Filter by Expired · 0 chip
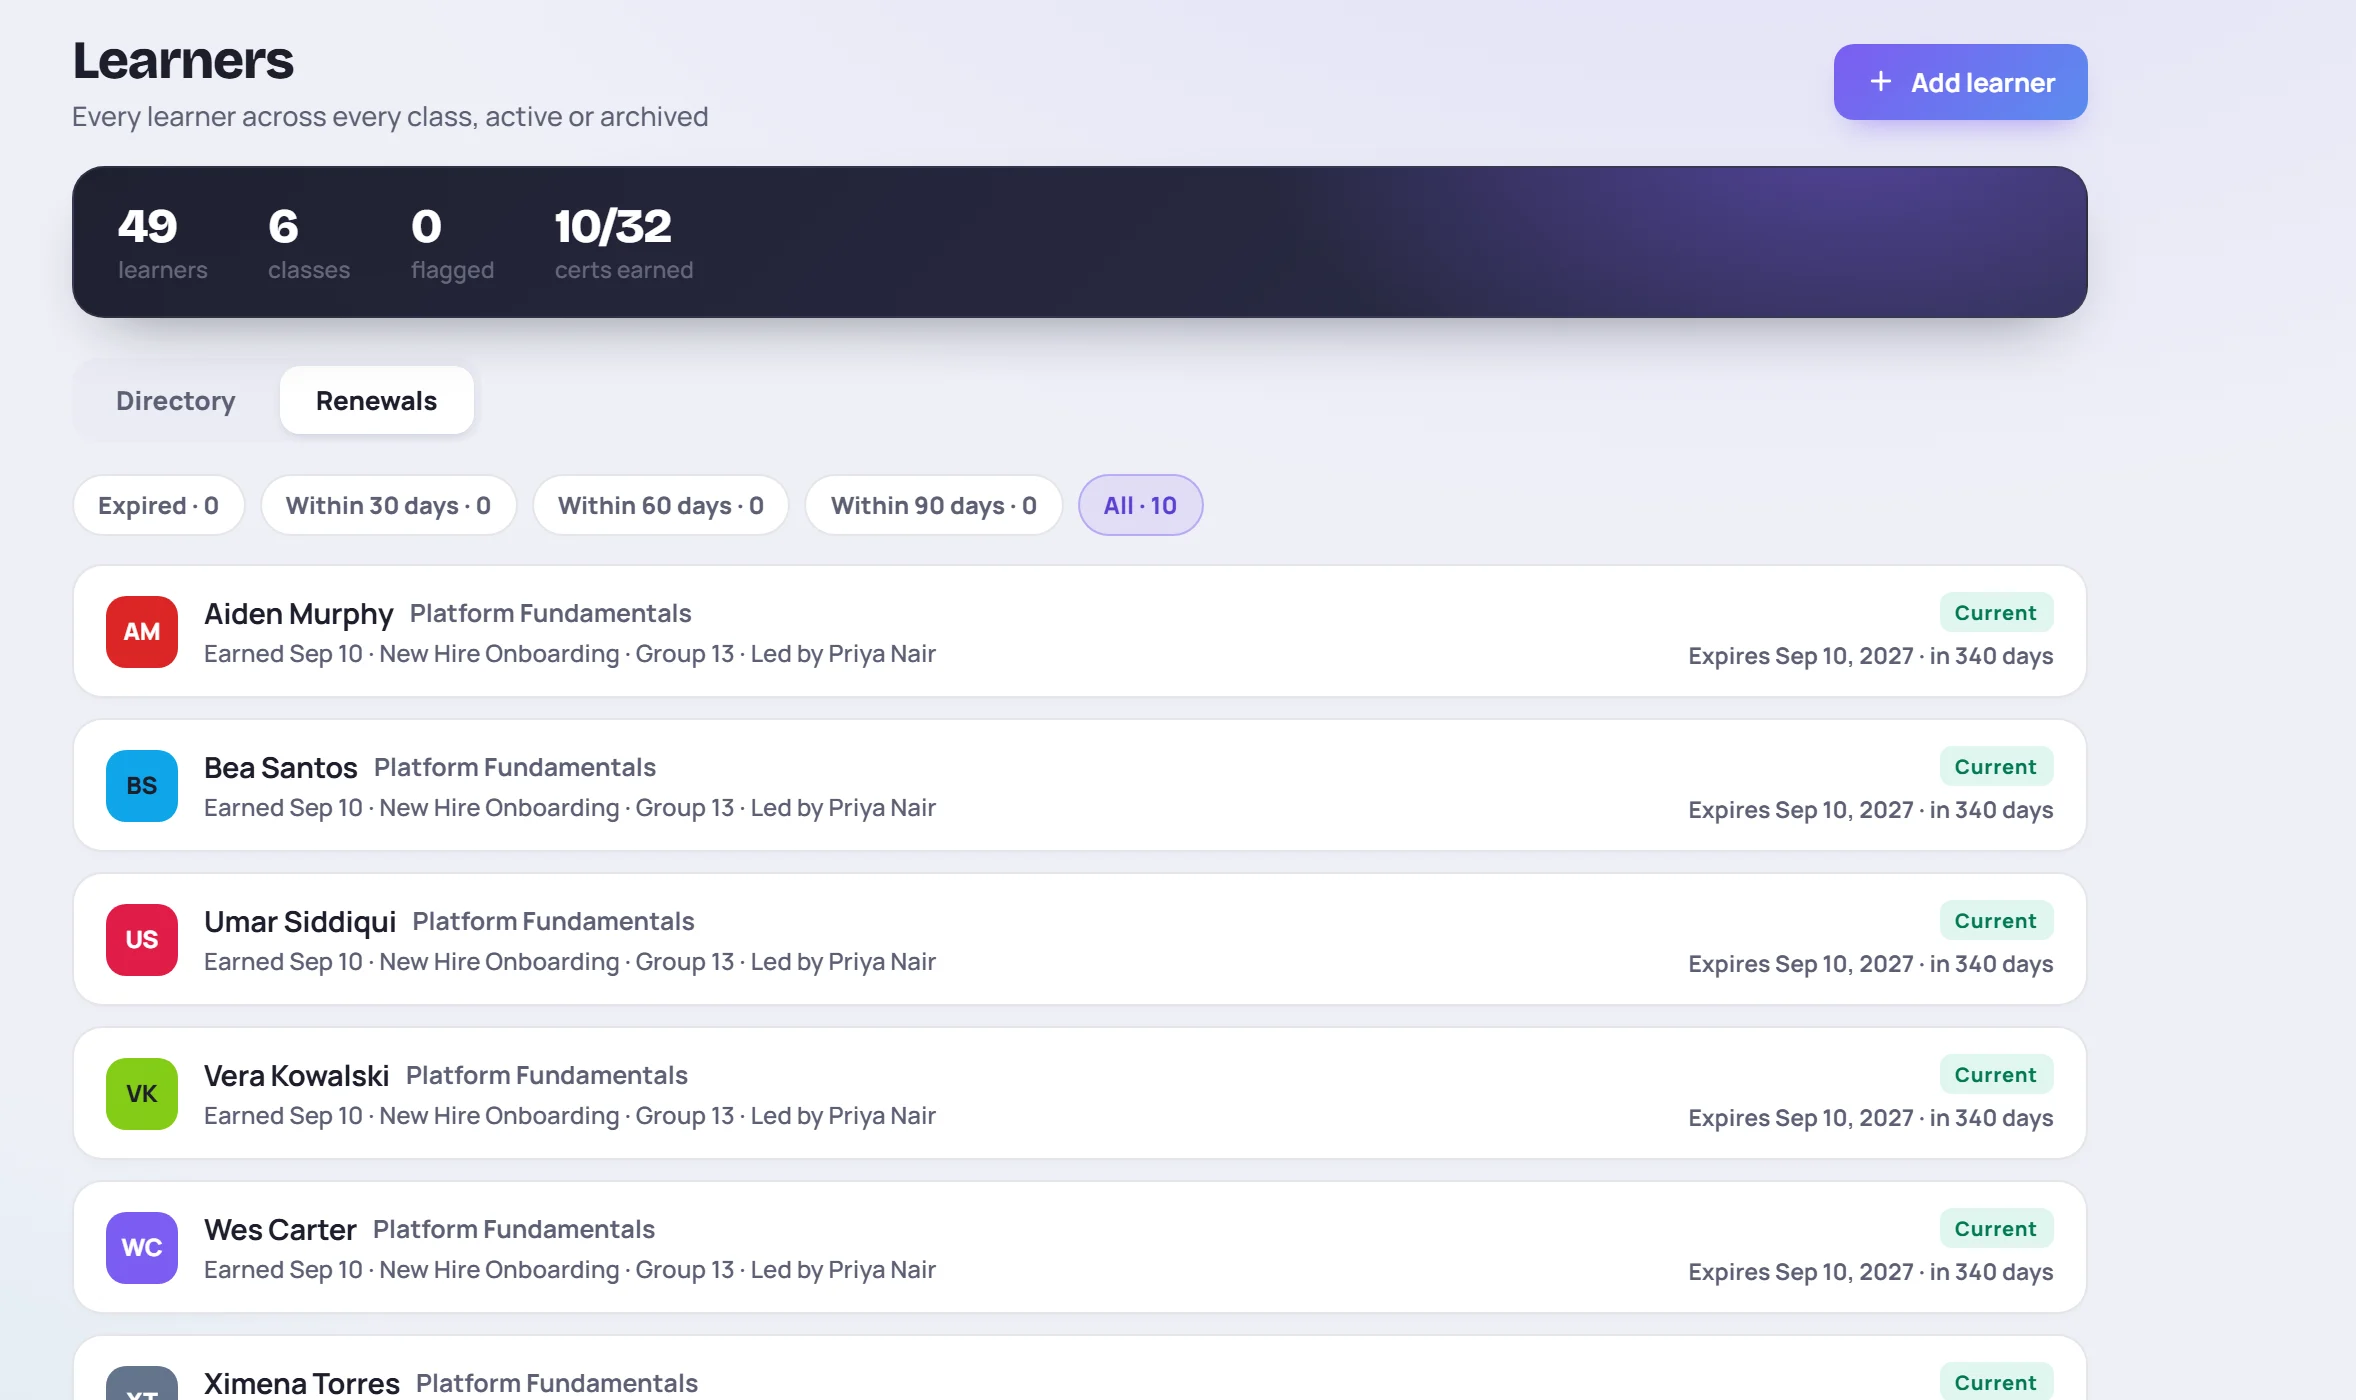2356x1400 pixels. (158, 505)
